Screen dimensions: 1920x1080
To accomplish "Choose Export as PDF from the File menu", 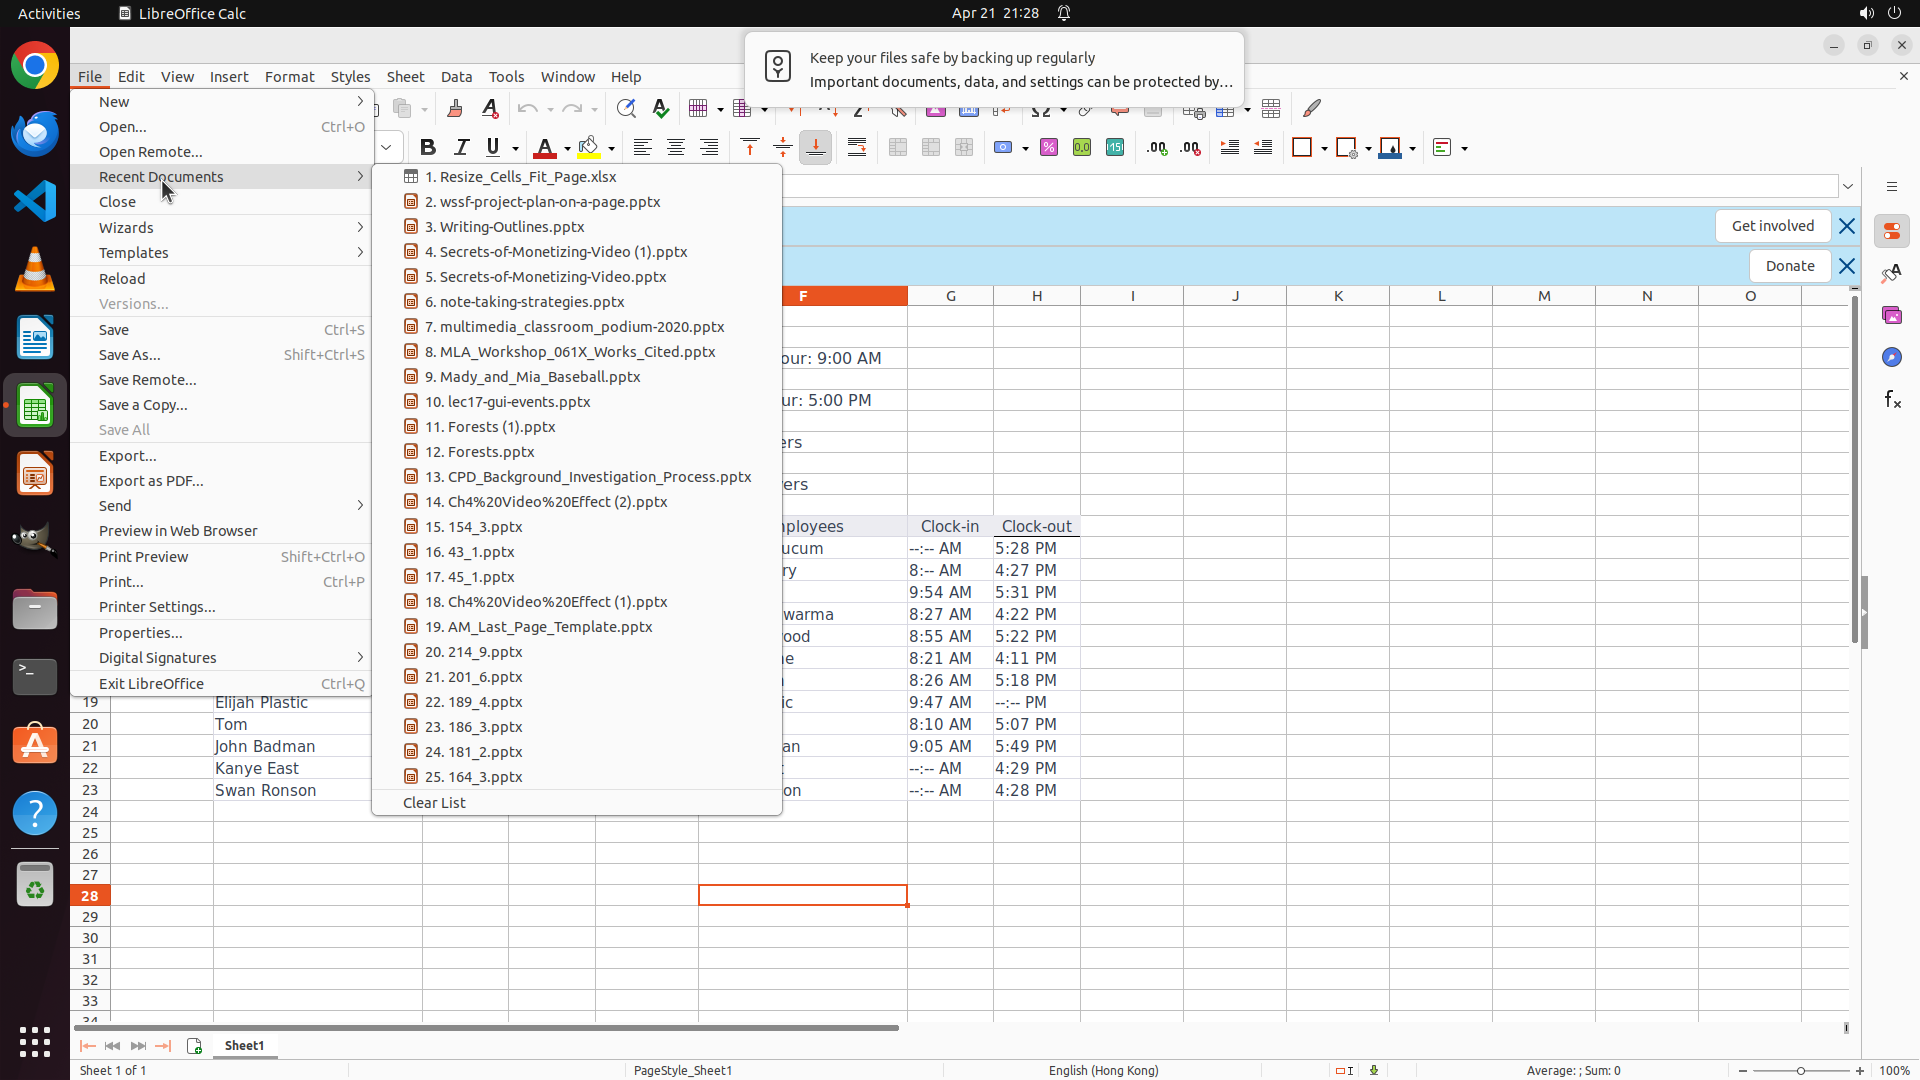I will [151, 481].
